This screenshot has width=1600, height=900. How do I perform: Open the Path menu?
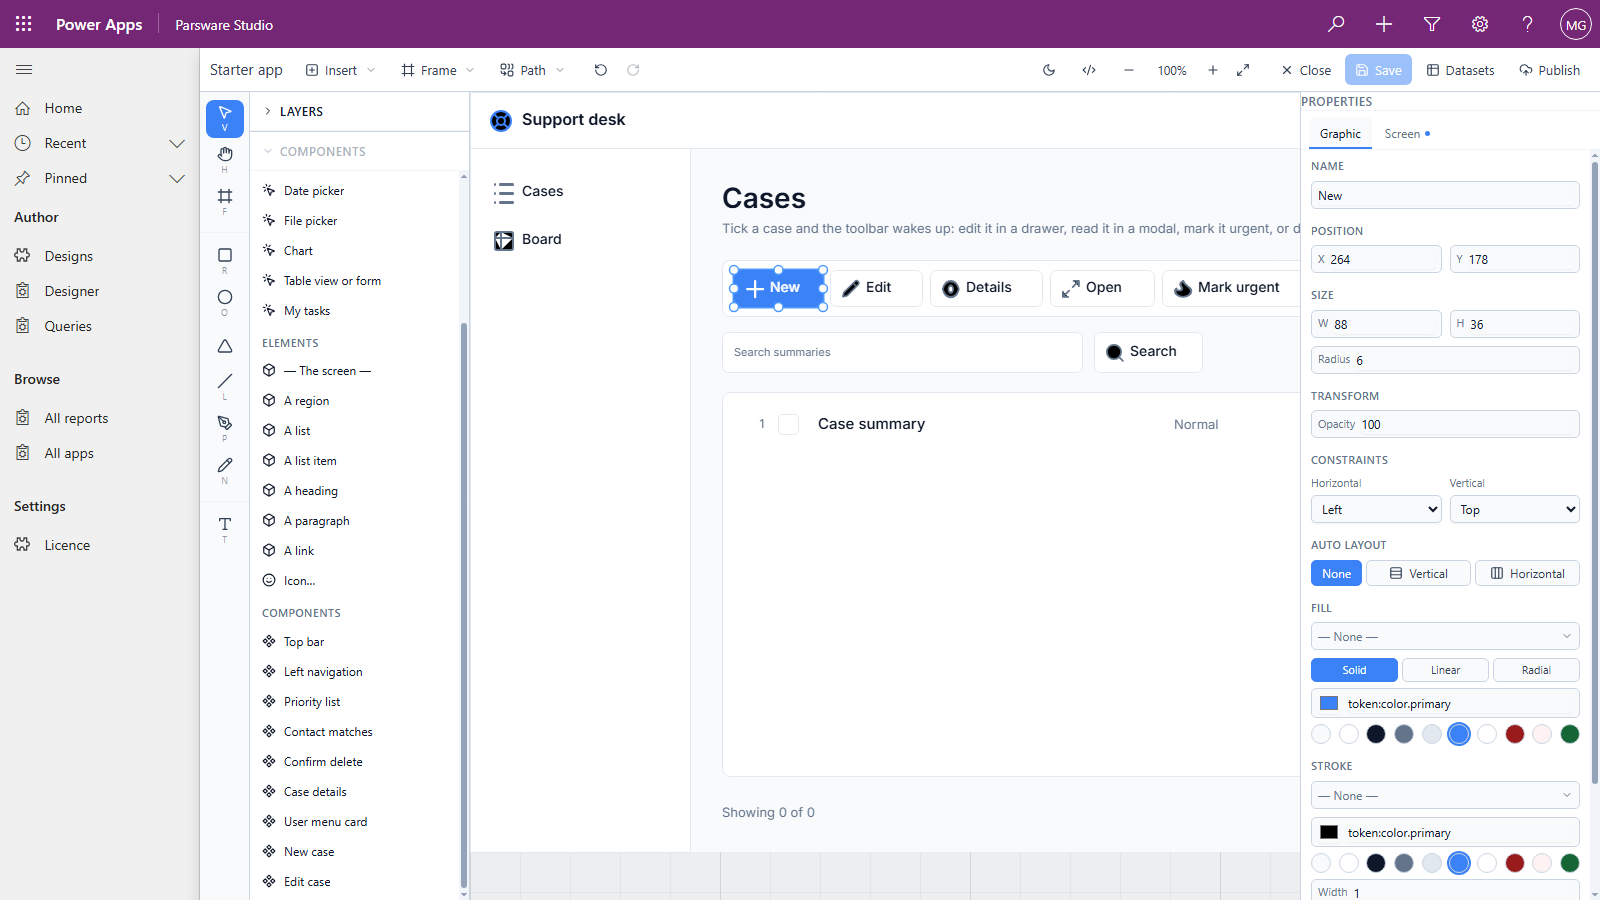click(532, 70)
